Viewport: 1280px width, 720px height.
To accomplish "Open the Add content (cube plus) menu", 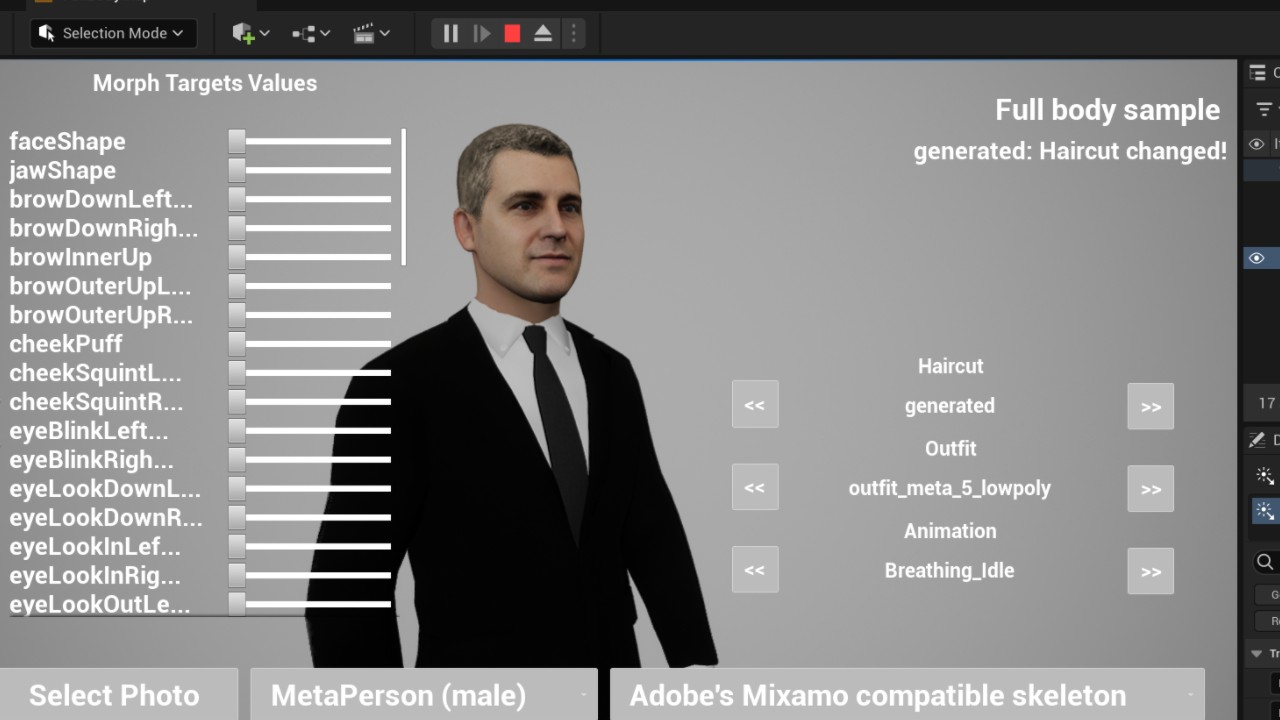I will (x=250, y=34).
